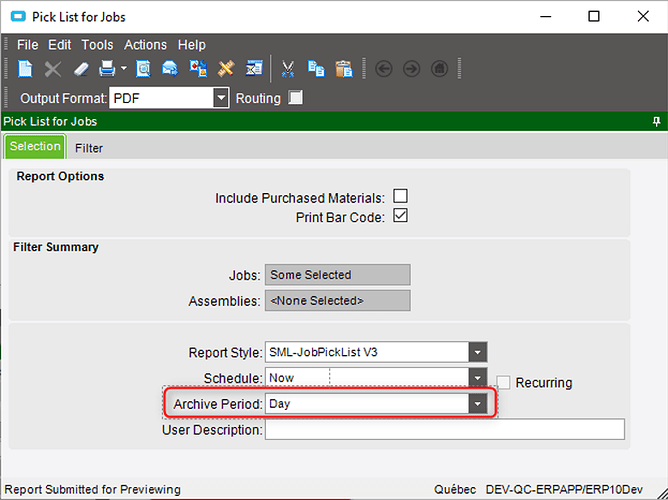
Task: Click the Jobs 'Some Selected' field
Action: click(337, 275)
